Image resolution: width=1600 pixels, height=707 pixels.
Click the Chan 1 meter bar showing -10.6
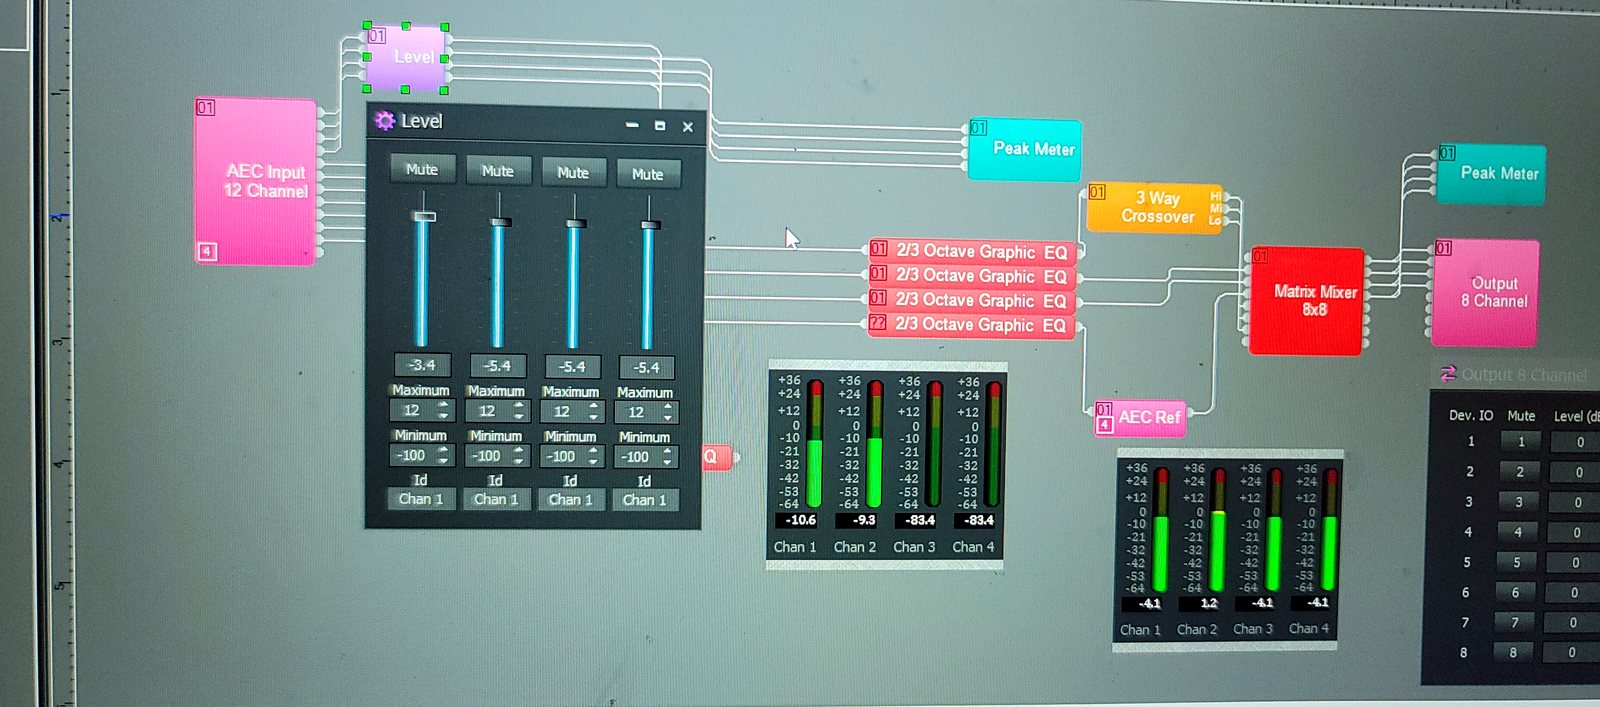(x=815, y=443)
